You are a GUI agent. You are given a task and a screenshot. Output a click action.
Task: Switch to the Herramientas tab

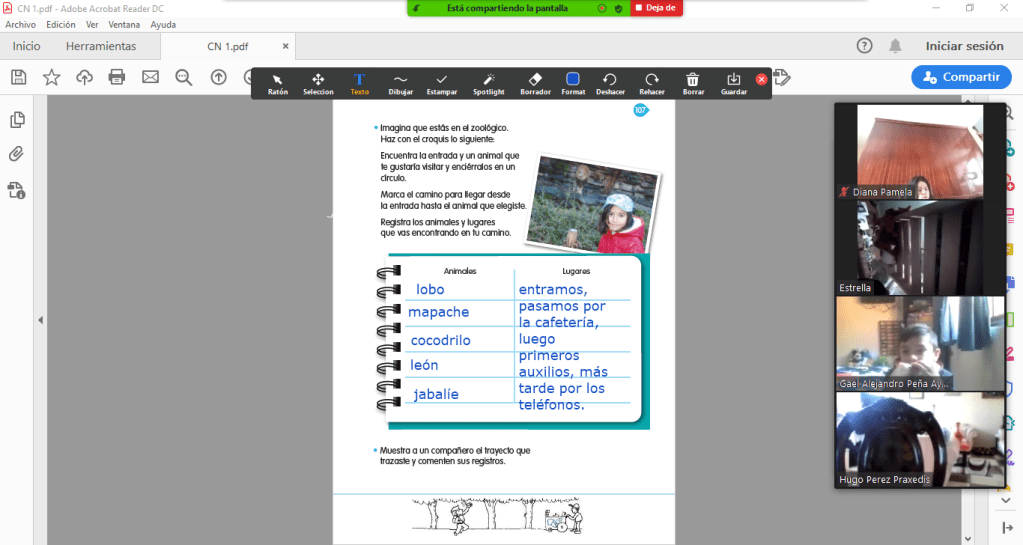coord(101,46)
